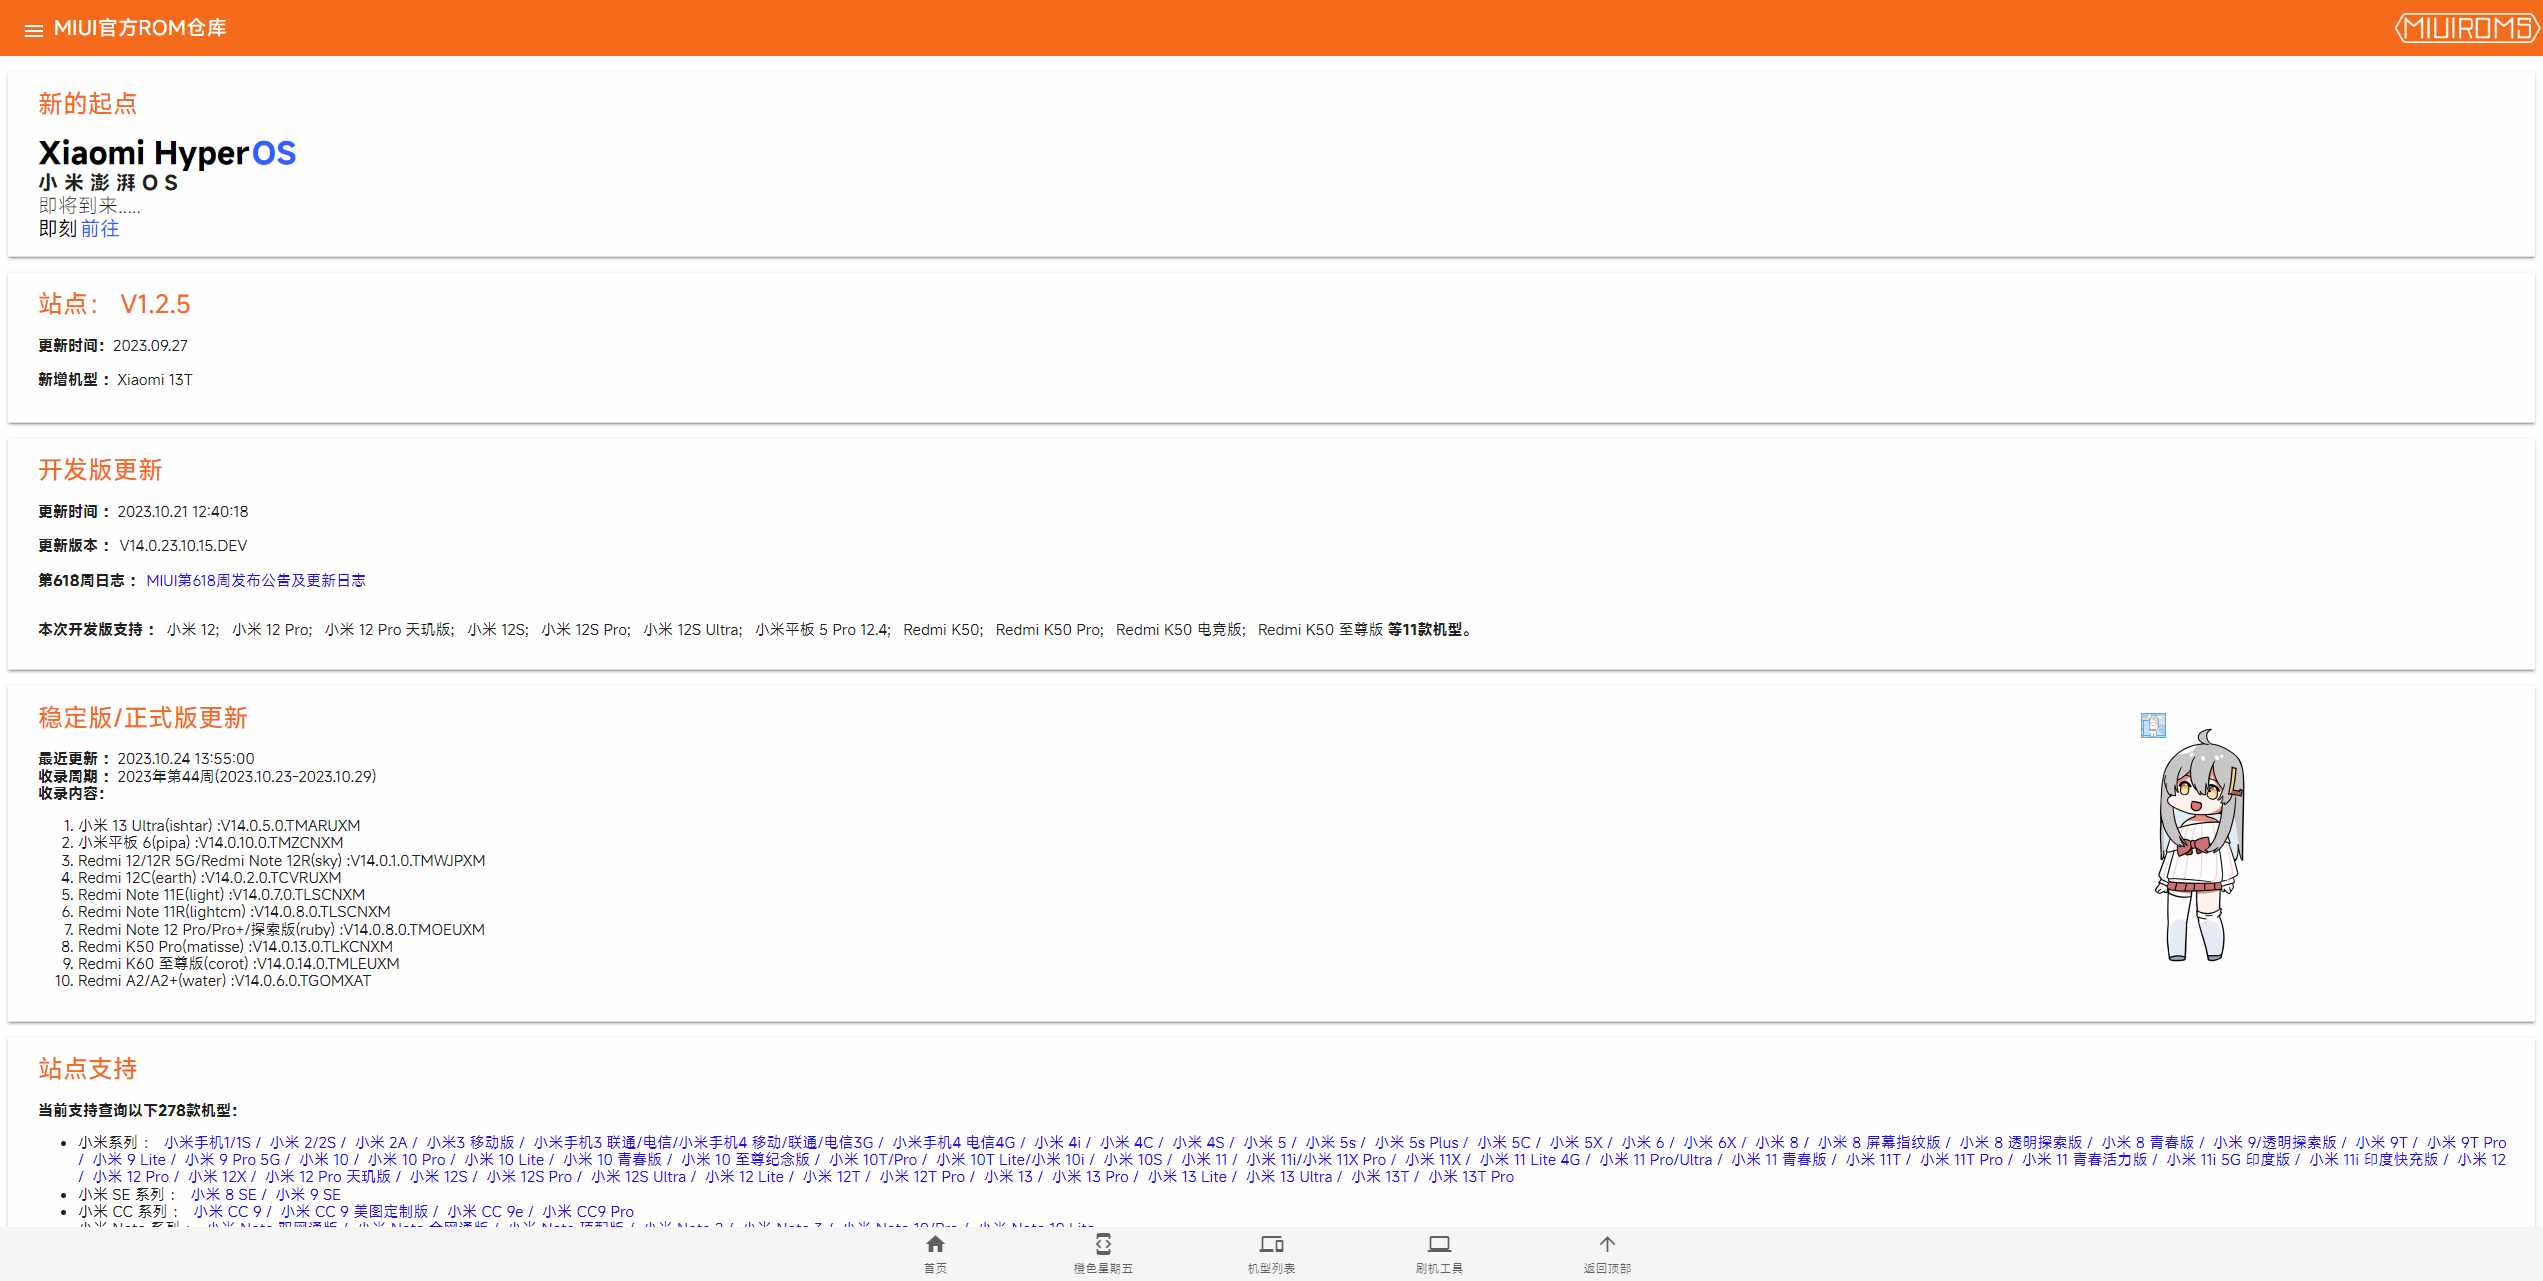Open the 小米 11 Pro/Ultra link

(1655, 1160)
